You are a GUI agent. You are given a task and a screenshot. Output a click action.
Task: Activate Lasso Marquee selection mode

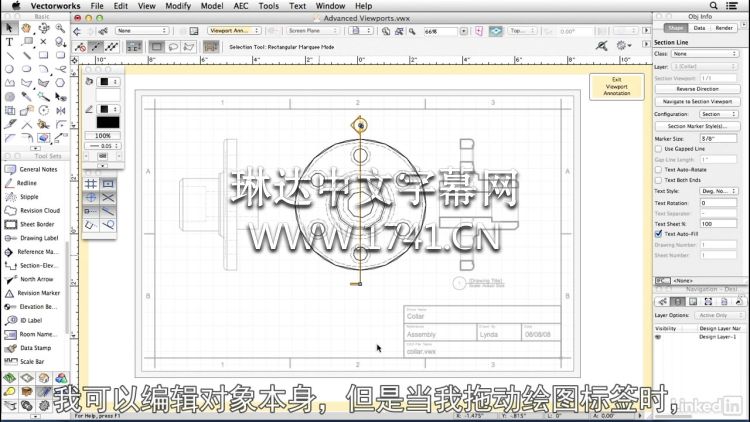pos(173,47)
